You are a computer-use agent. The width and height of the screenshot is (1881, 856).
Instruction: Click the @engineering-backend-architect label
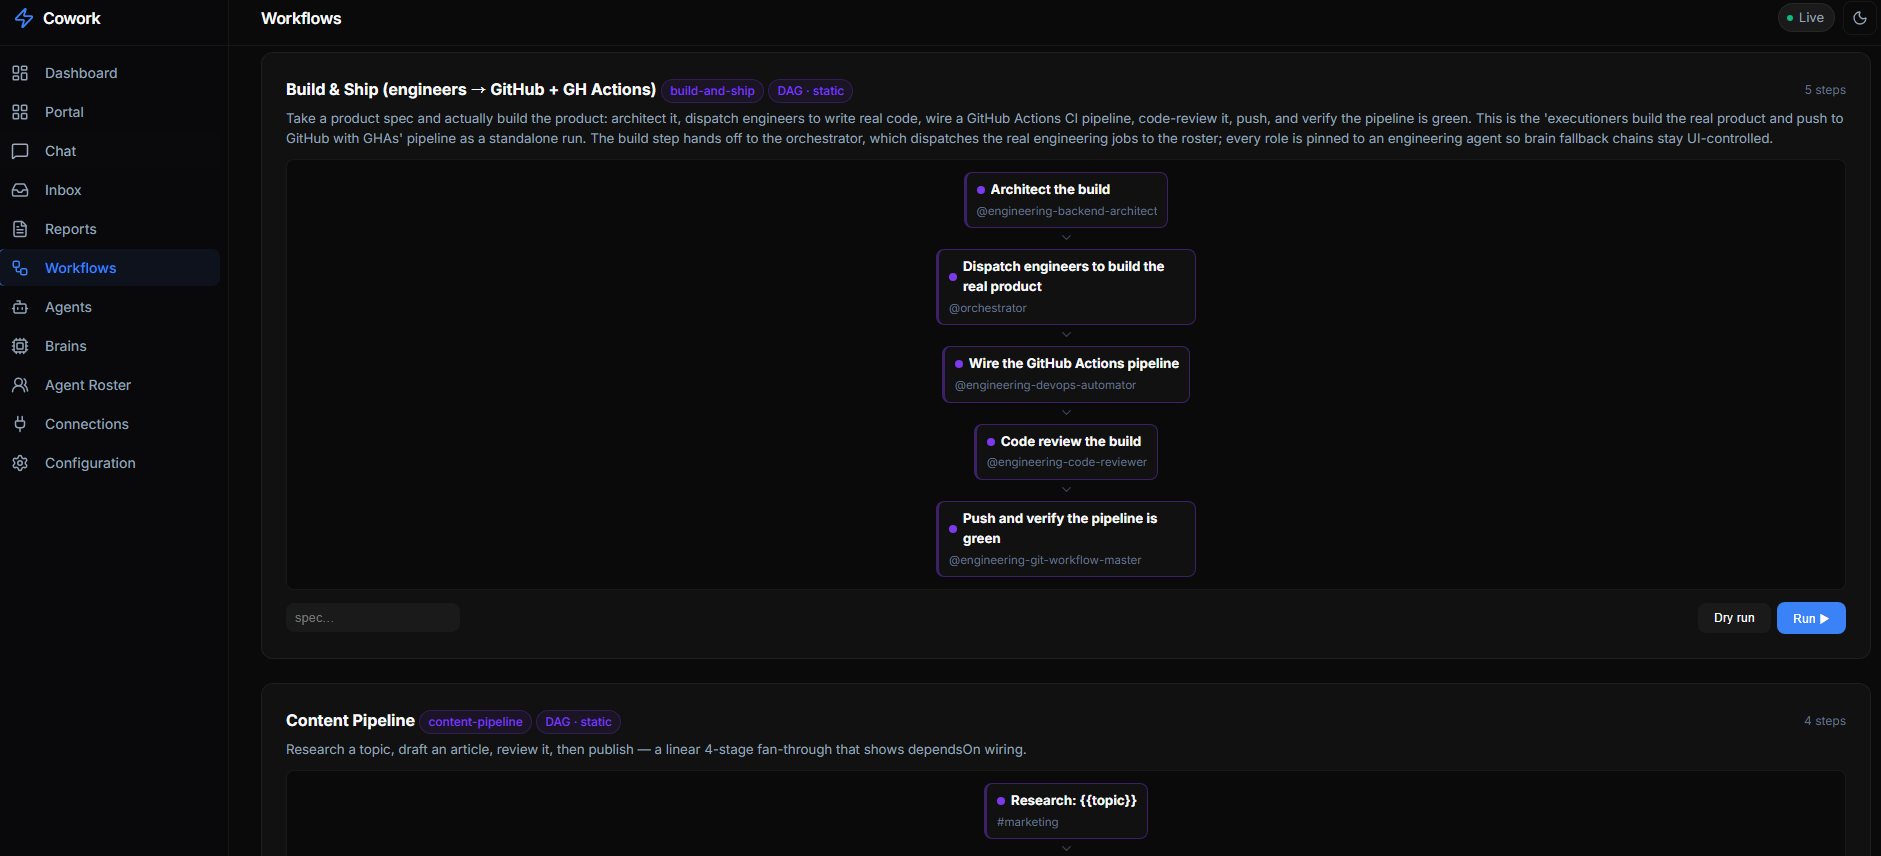pyautogui.click(x=1067, y=211)
